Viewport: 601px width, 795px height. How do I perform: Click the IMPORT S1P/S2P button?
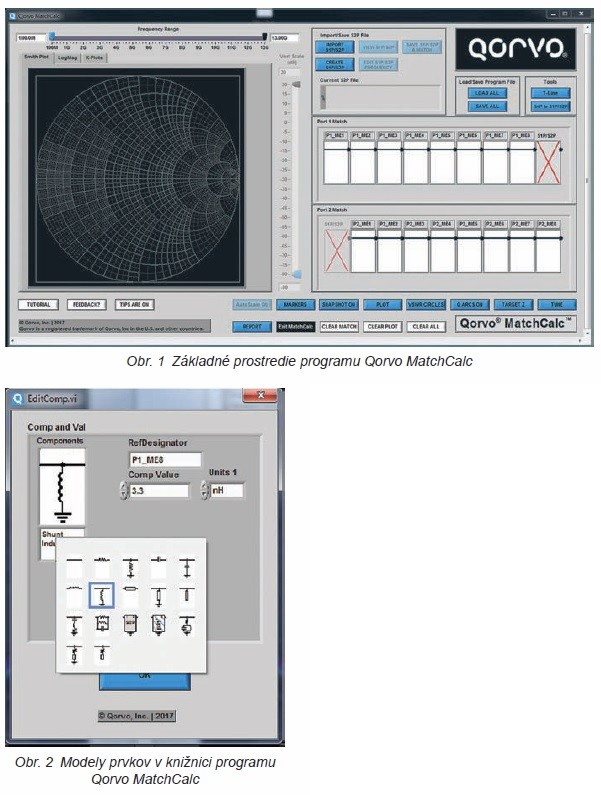coord(335,48)
